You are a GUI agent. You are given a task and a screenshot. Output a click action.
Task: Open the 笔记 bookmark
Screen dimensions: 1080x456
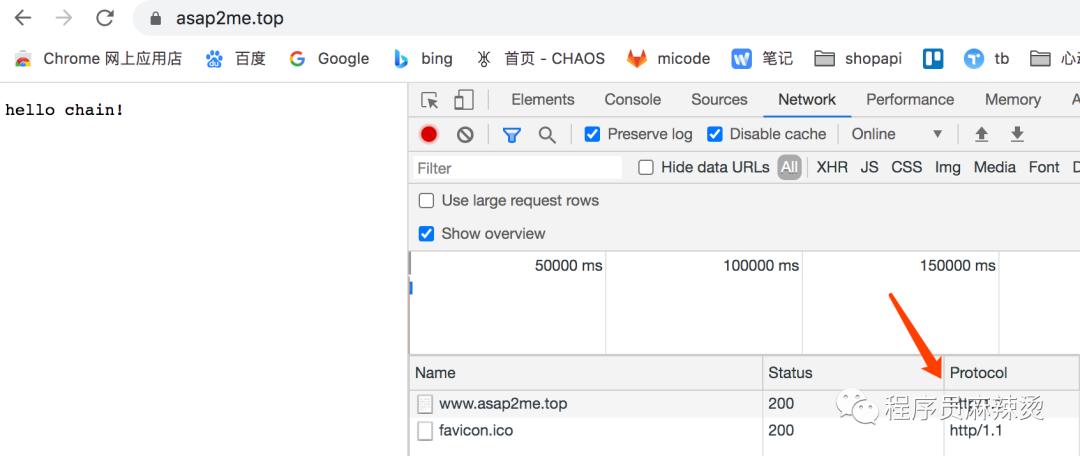tap(762, 59)
